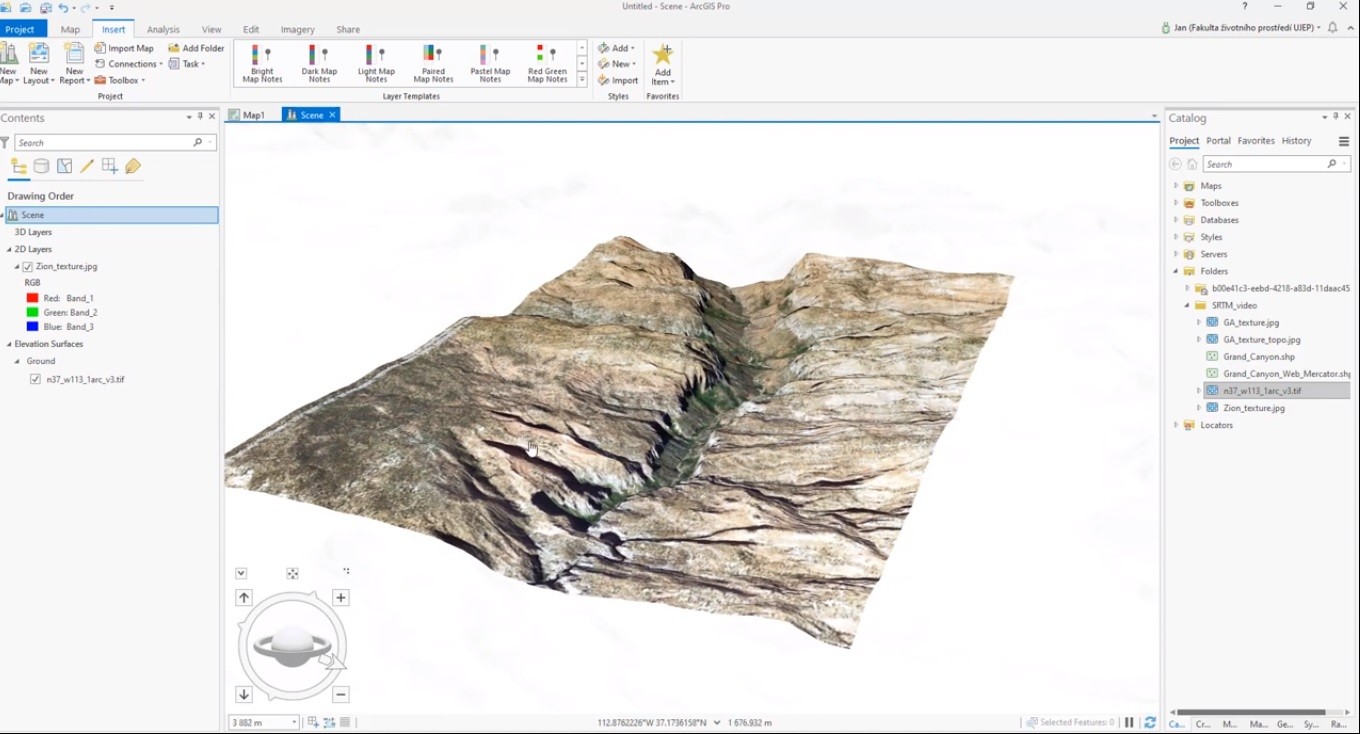1360x734 pixels.
Task: Switch to the Map ribbon tab
Action: click(70, 30)
